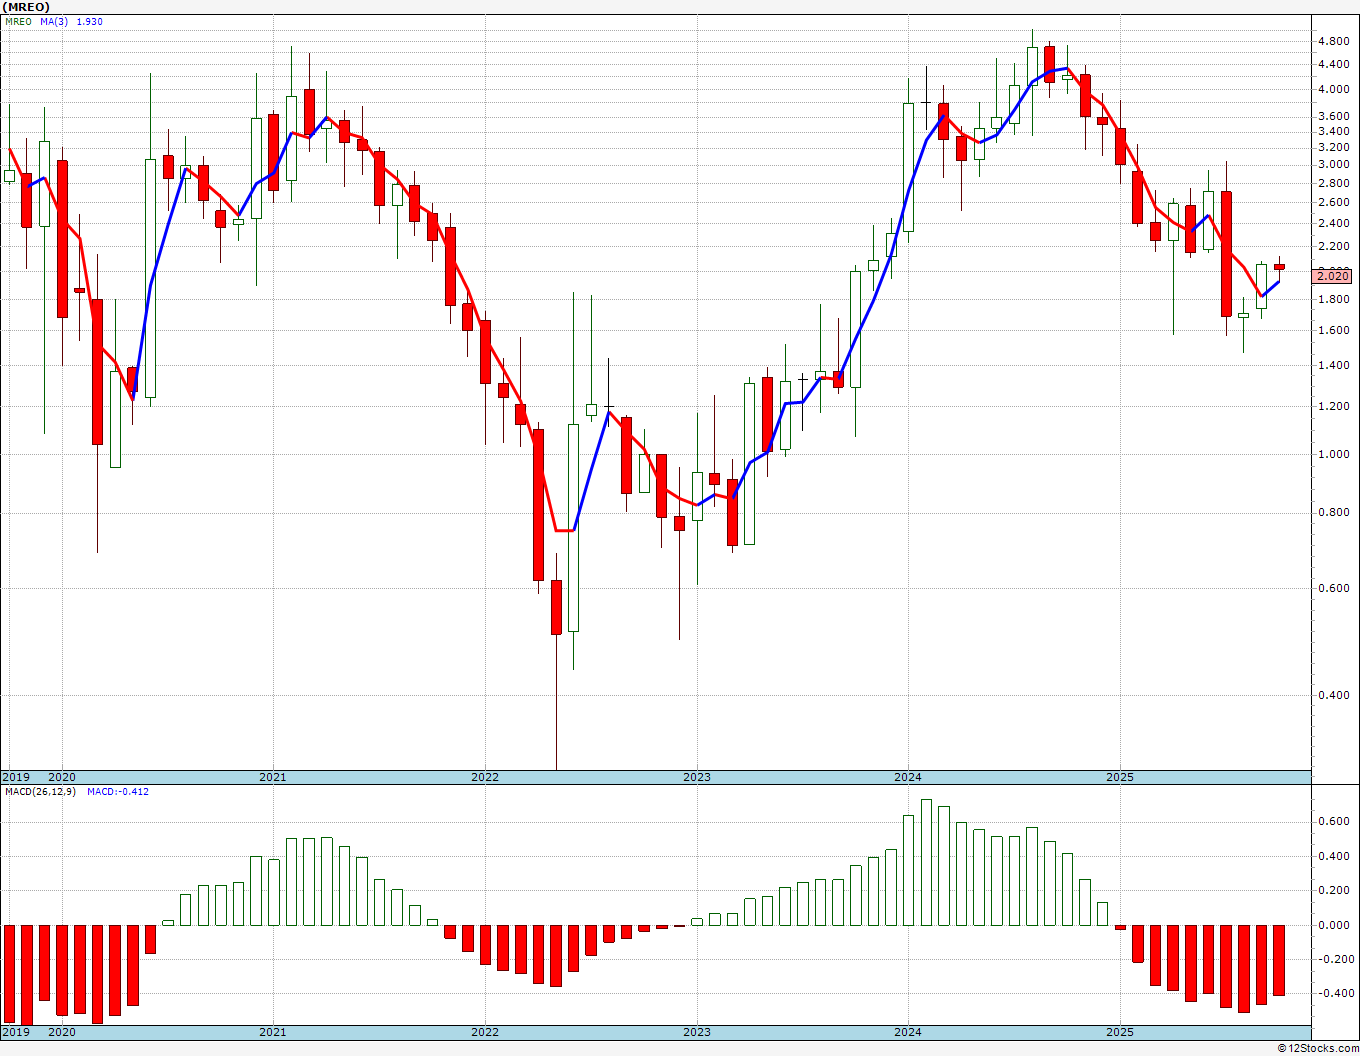Select the 0.200 MACD axis label
1360x1056 pixels.
(1333, 891)
